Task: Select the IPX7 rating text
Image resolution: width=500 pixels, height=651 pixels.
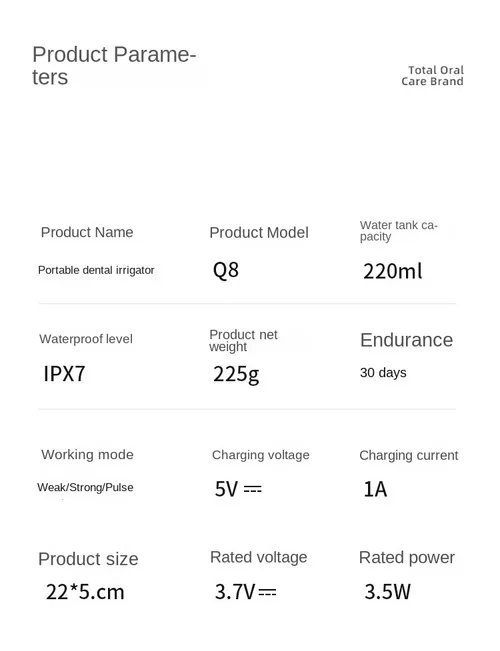Action: click(x=64, y=373)
